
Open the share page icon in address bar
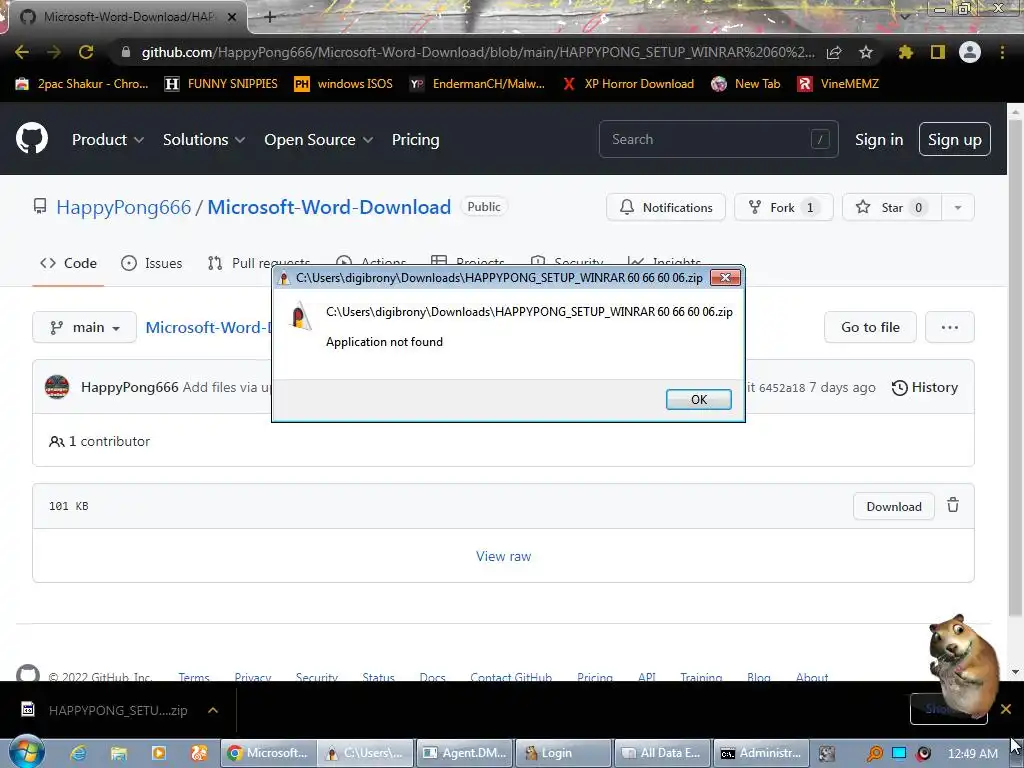[x=834, y=52]
